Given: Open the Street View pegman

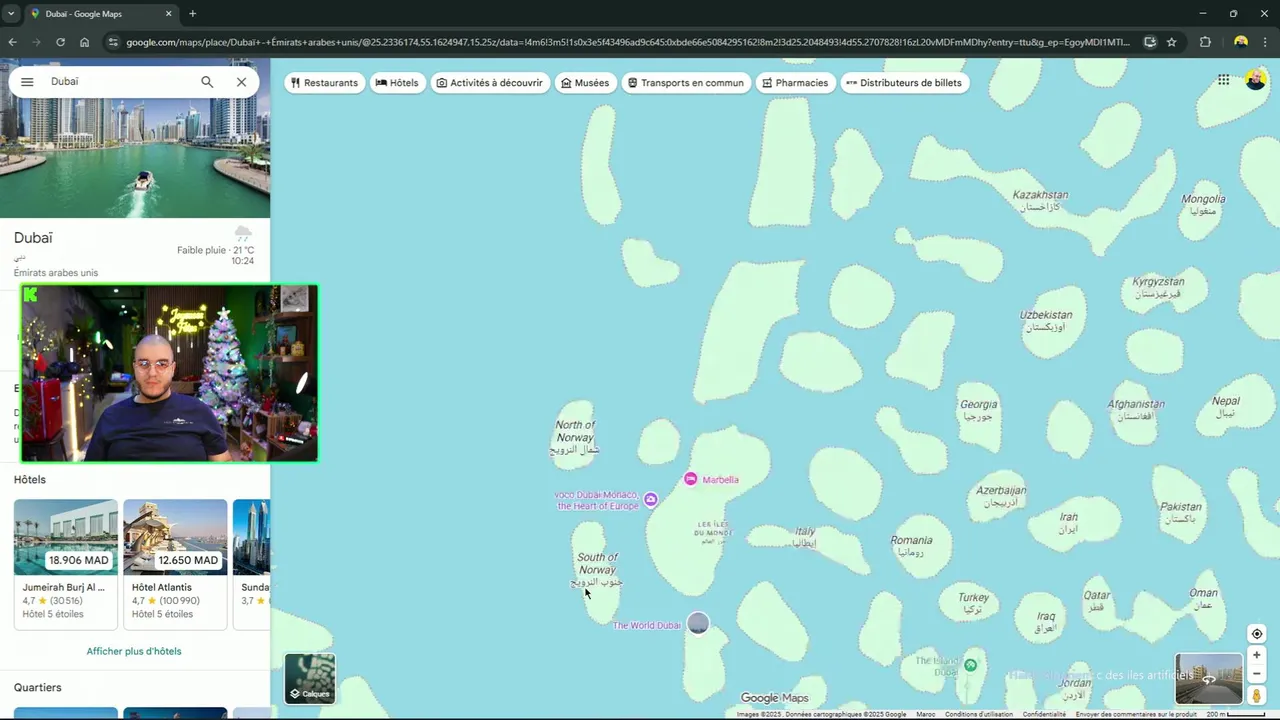Looking at the screenshot, I should pos(1257,695).
